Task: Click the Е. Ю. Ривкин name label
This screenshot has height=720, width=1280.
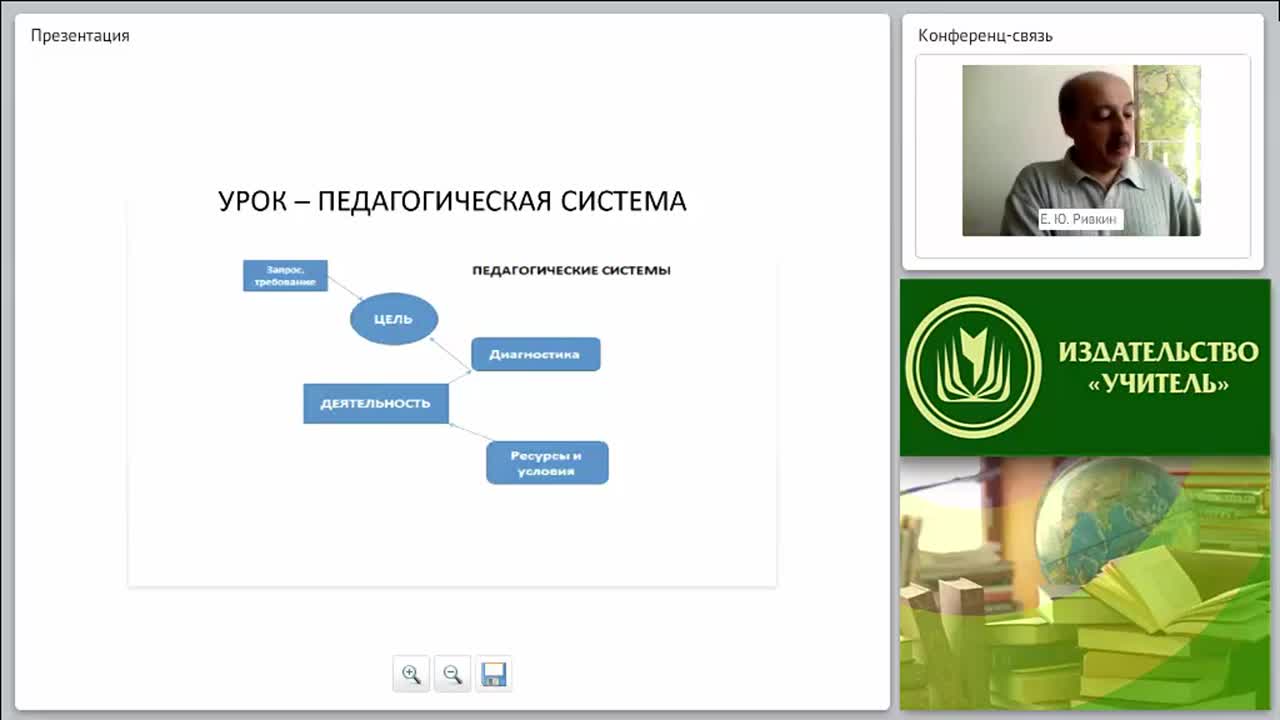Action: [1080, 219]
